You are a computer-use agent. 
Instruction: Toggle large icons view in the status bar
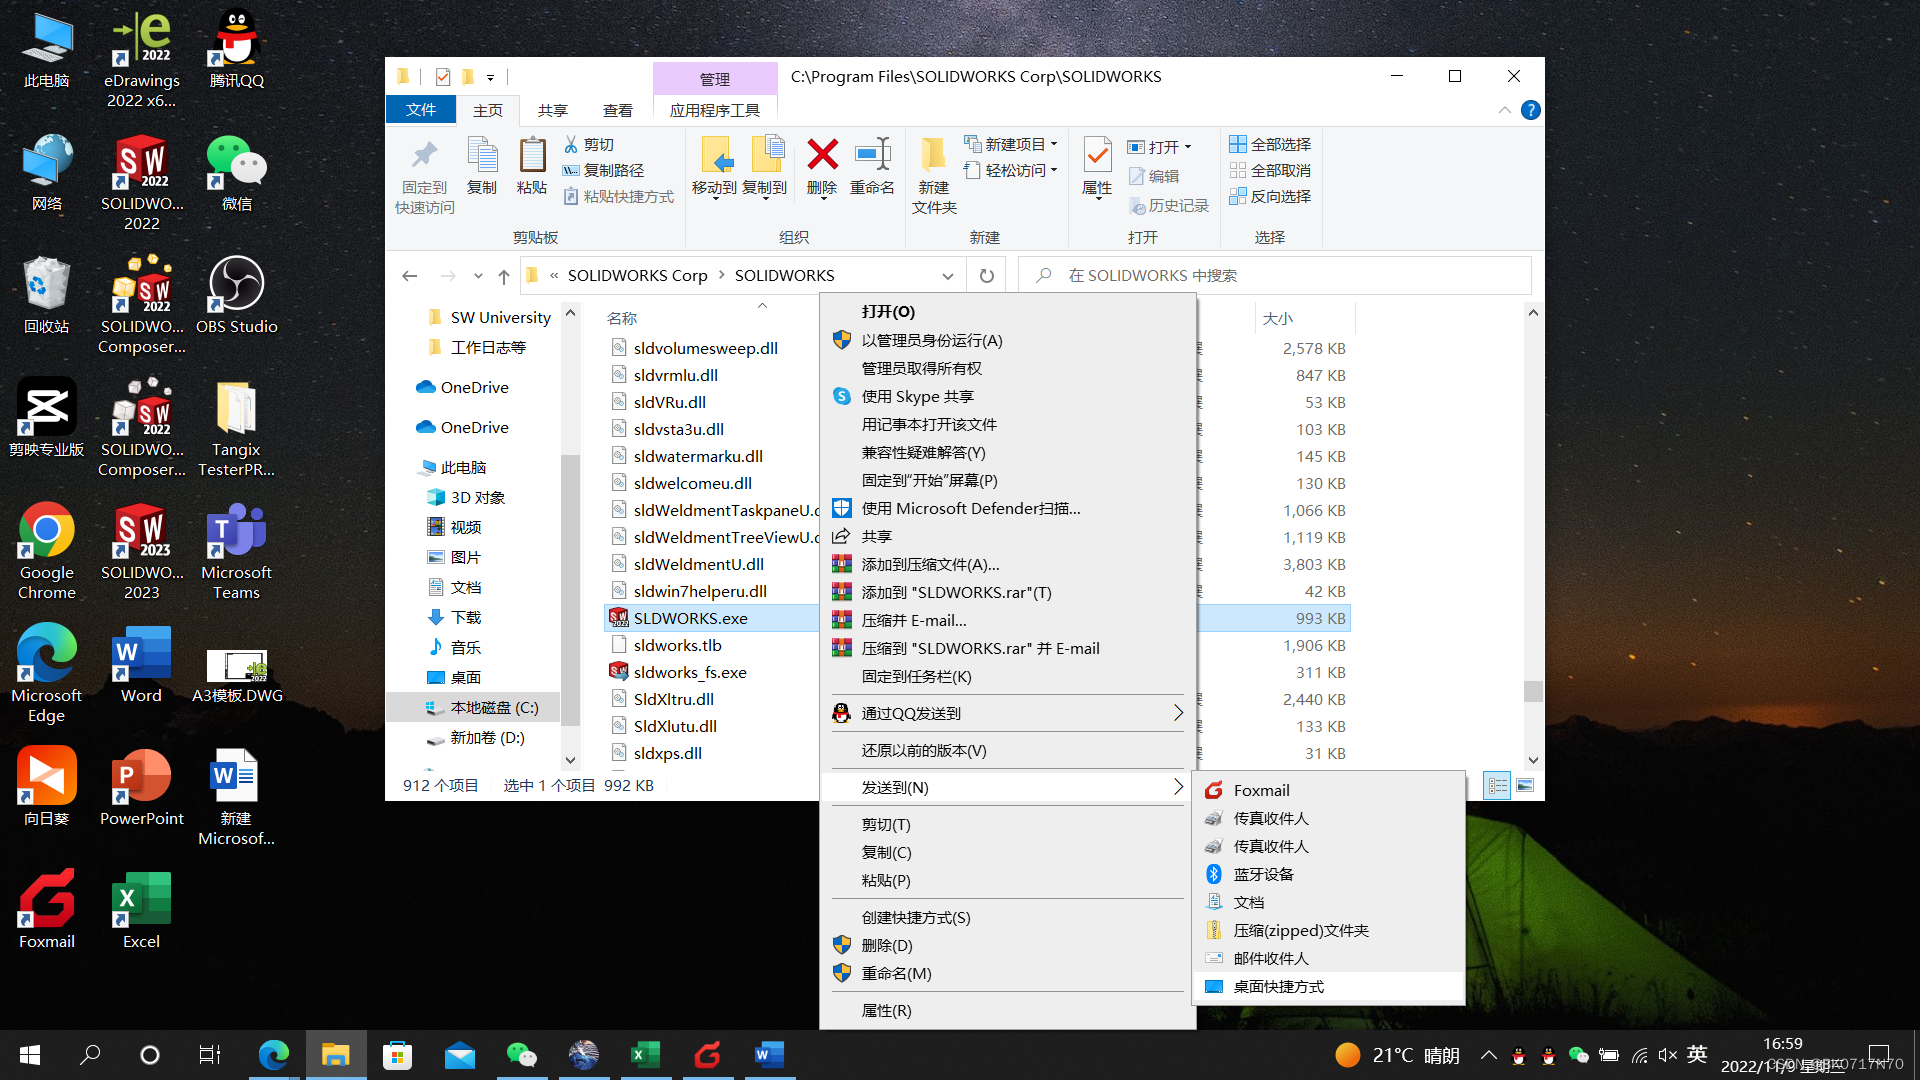1525,785
